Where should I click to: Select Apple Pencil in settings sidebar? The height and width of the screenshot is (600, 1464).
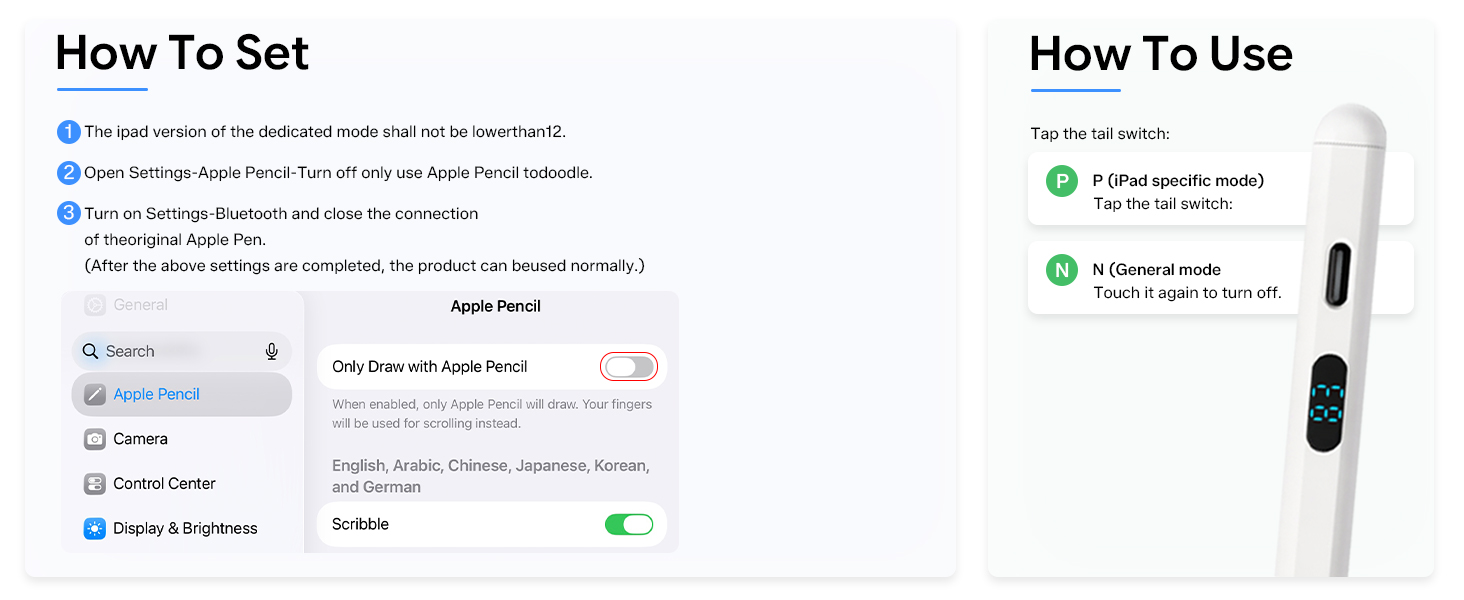[182, 394]
